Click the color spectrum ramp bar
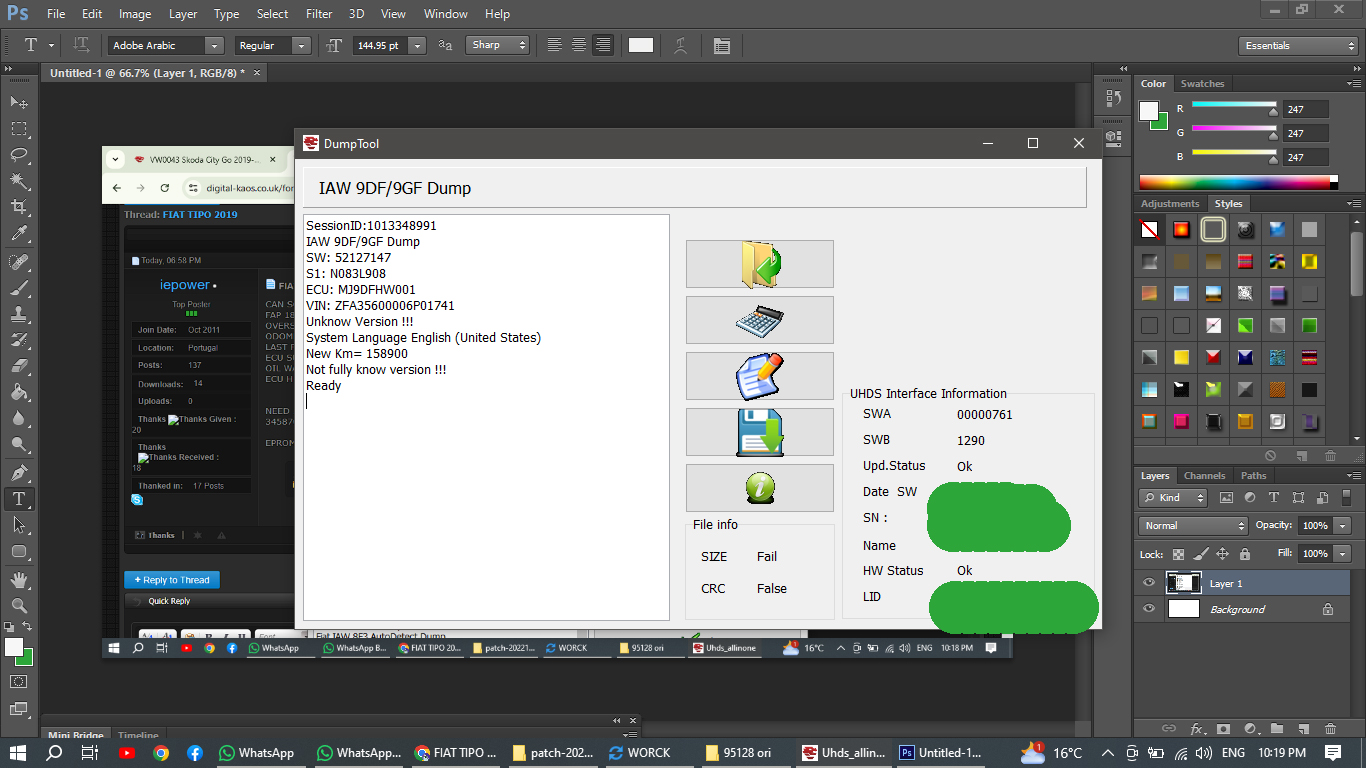The width and height of the screenshot is (1366, 768). 1238,182
